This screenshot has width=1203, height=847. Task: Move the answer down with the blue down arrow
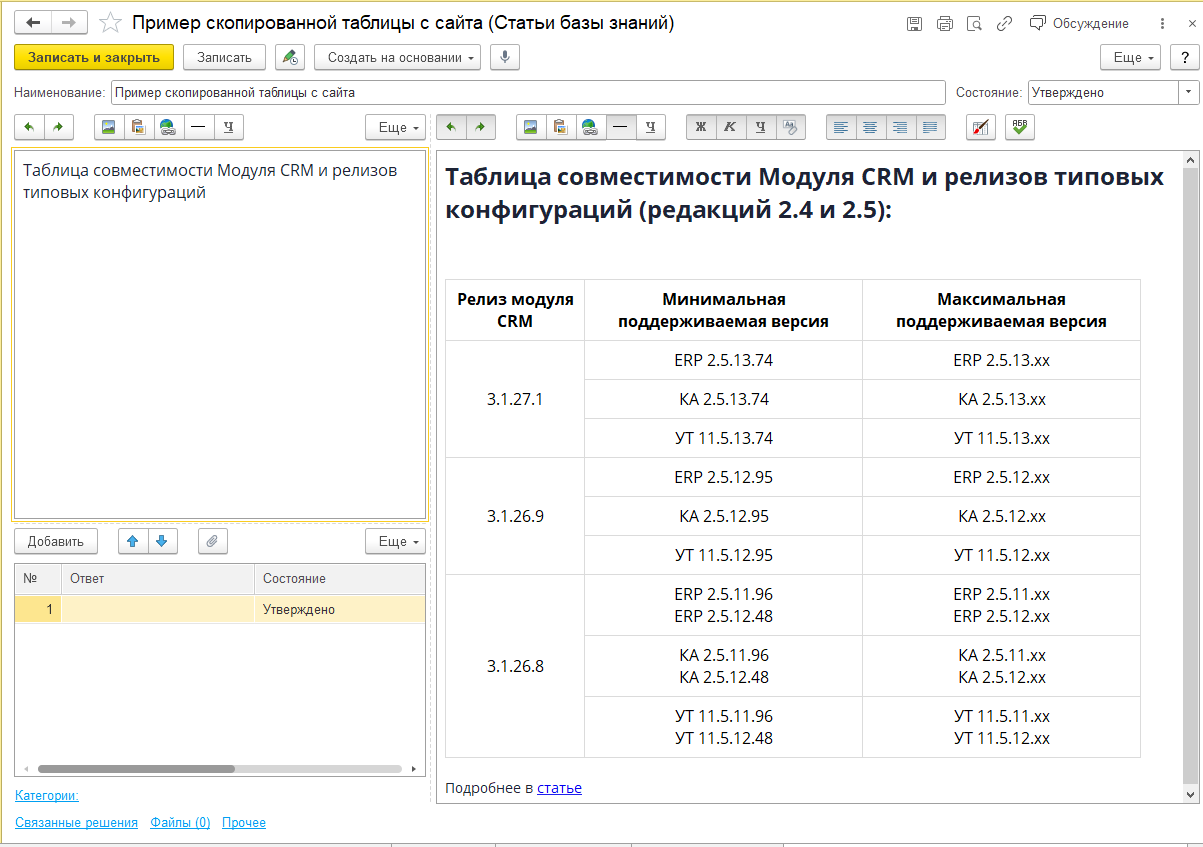pos(163,541)
